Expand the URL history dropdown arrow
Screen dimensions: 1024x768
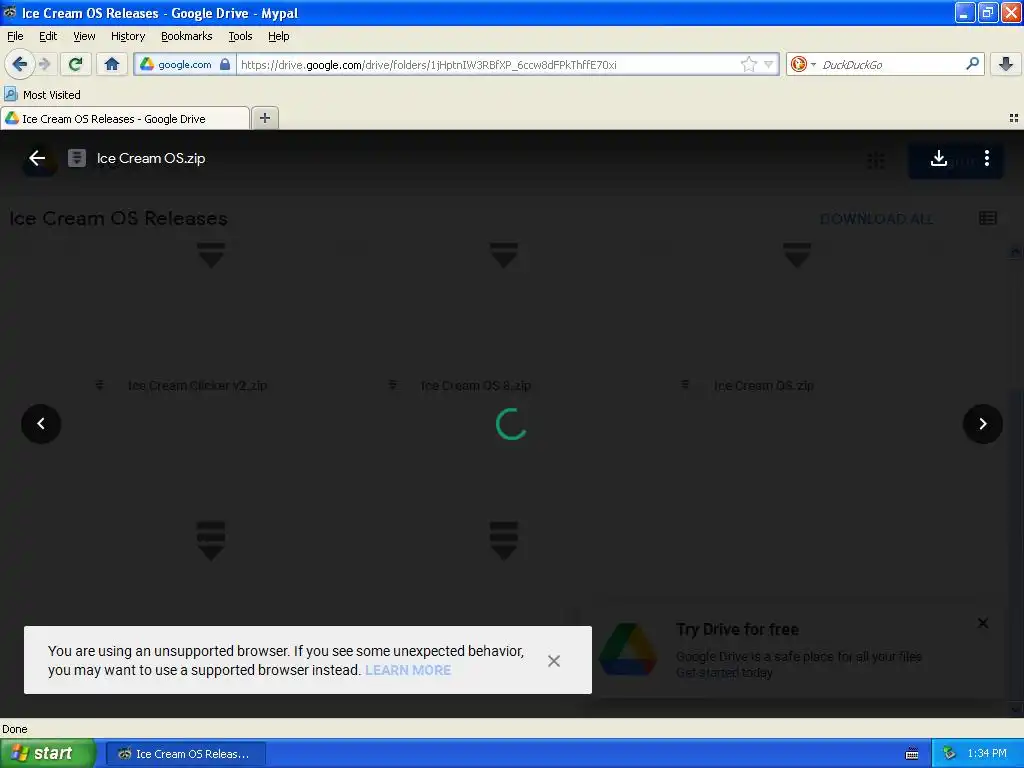point(769,64)
